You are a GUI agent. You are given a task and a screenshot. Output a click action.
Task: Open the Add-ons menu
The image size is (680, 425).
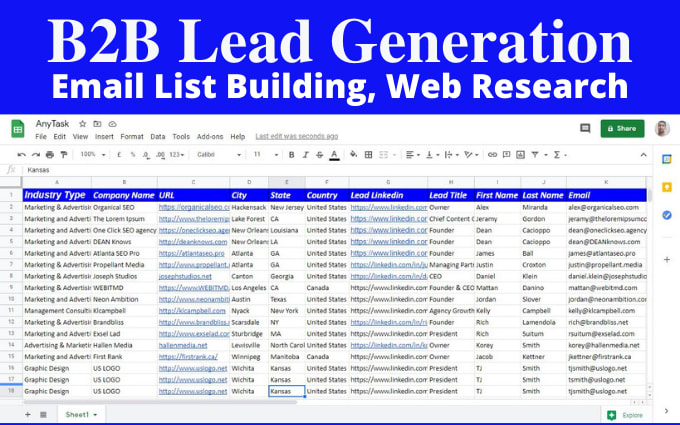click(x=210, y=137)
